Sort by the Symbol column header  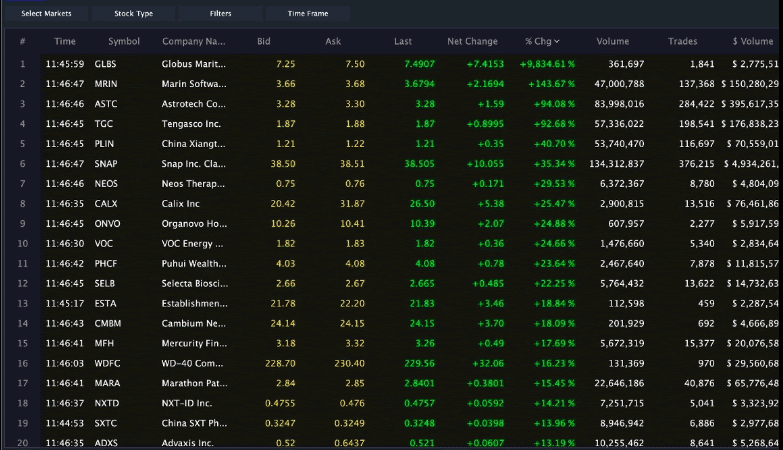click(x=124, y=41)
